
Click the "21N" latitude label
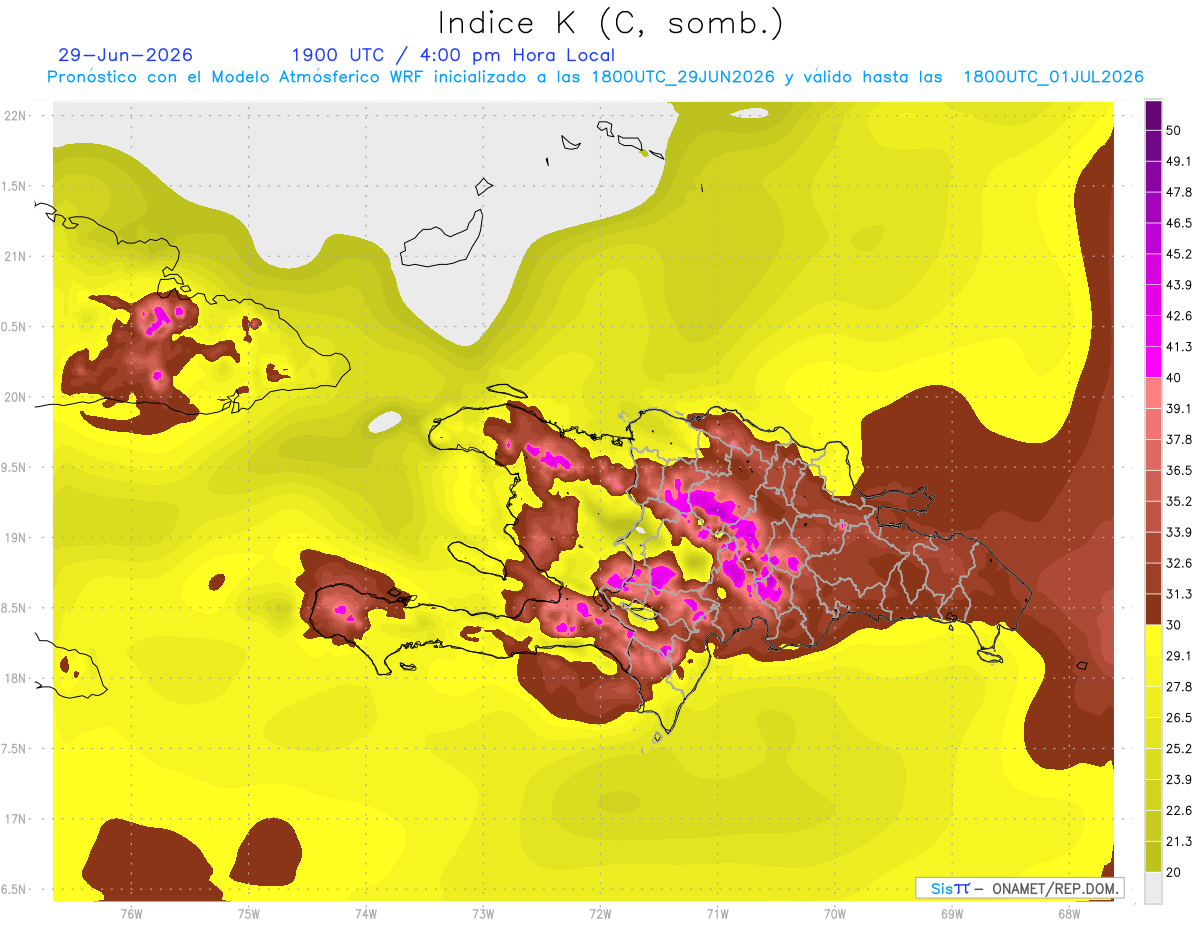[16, 256]
